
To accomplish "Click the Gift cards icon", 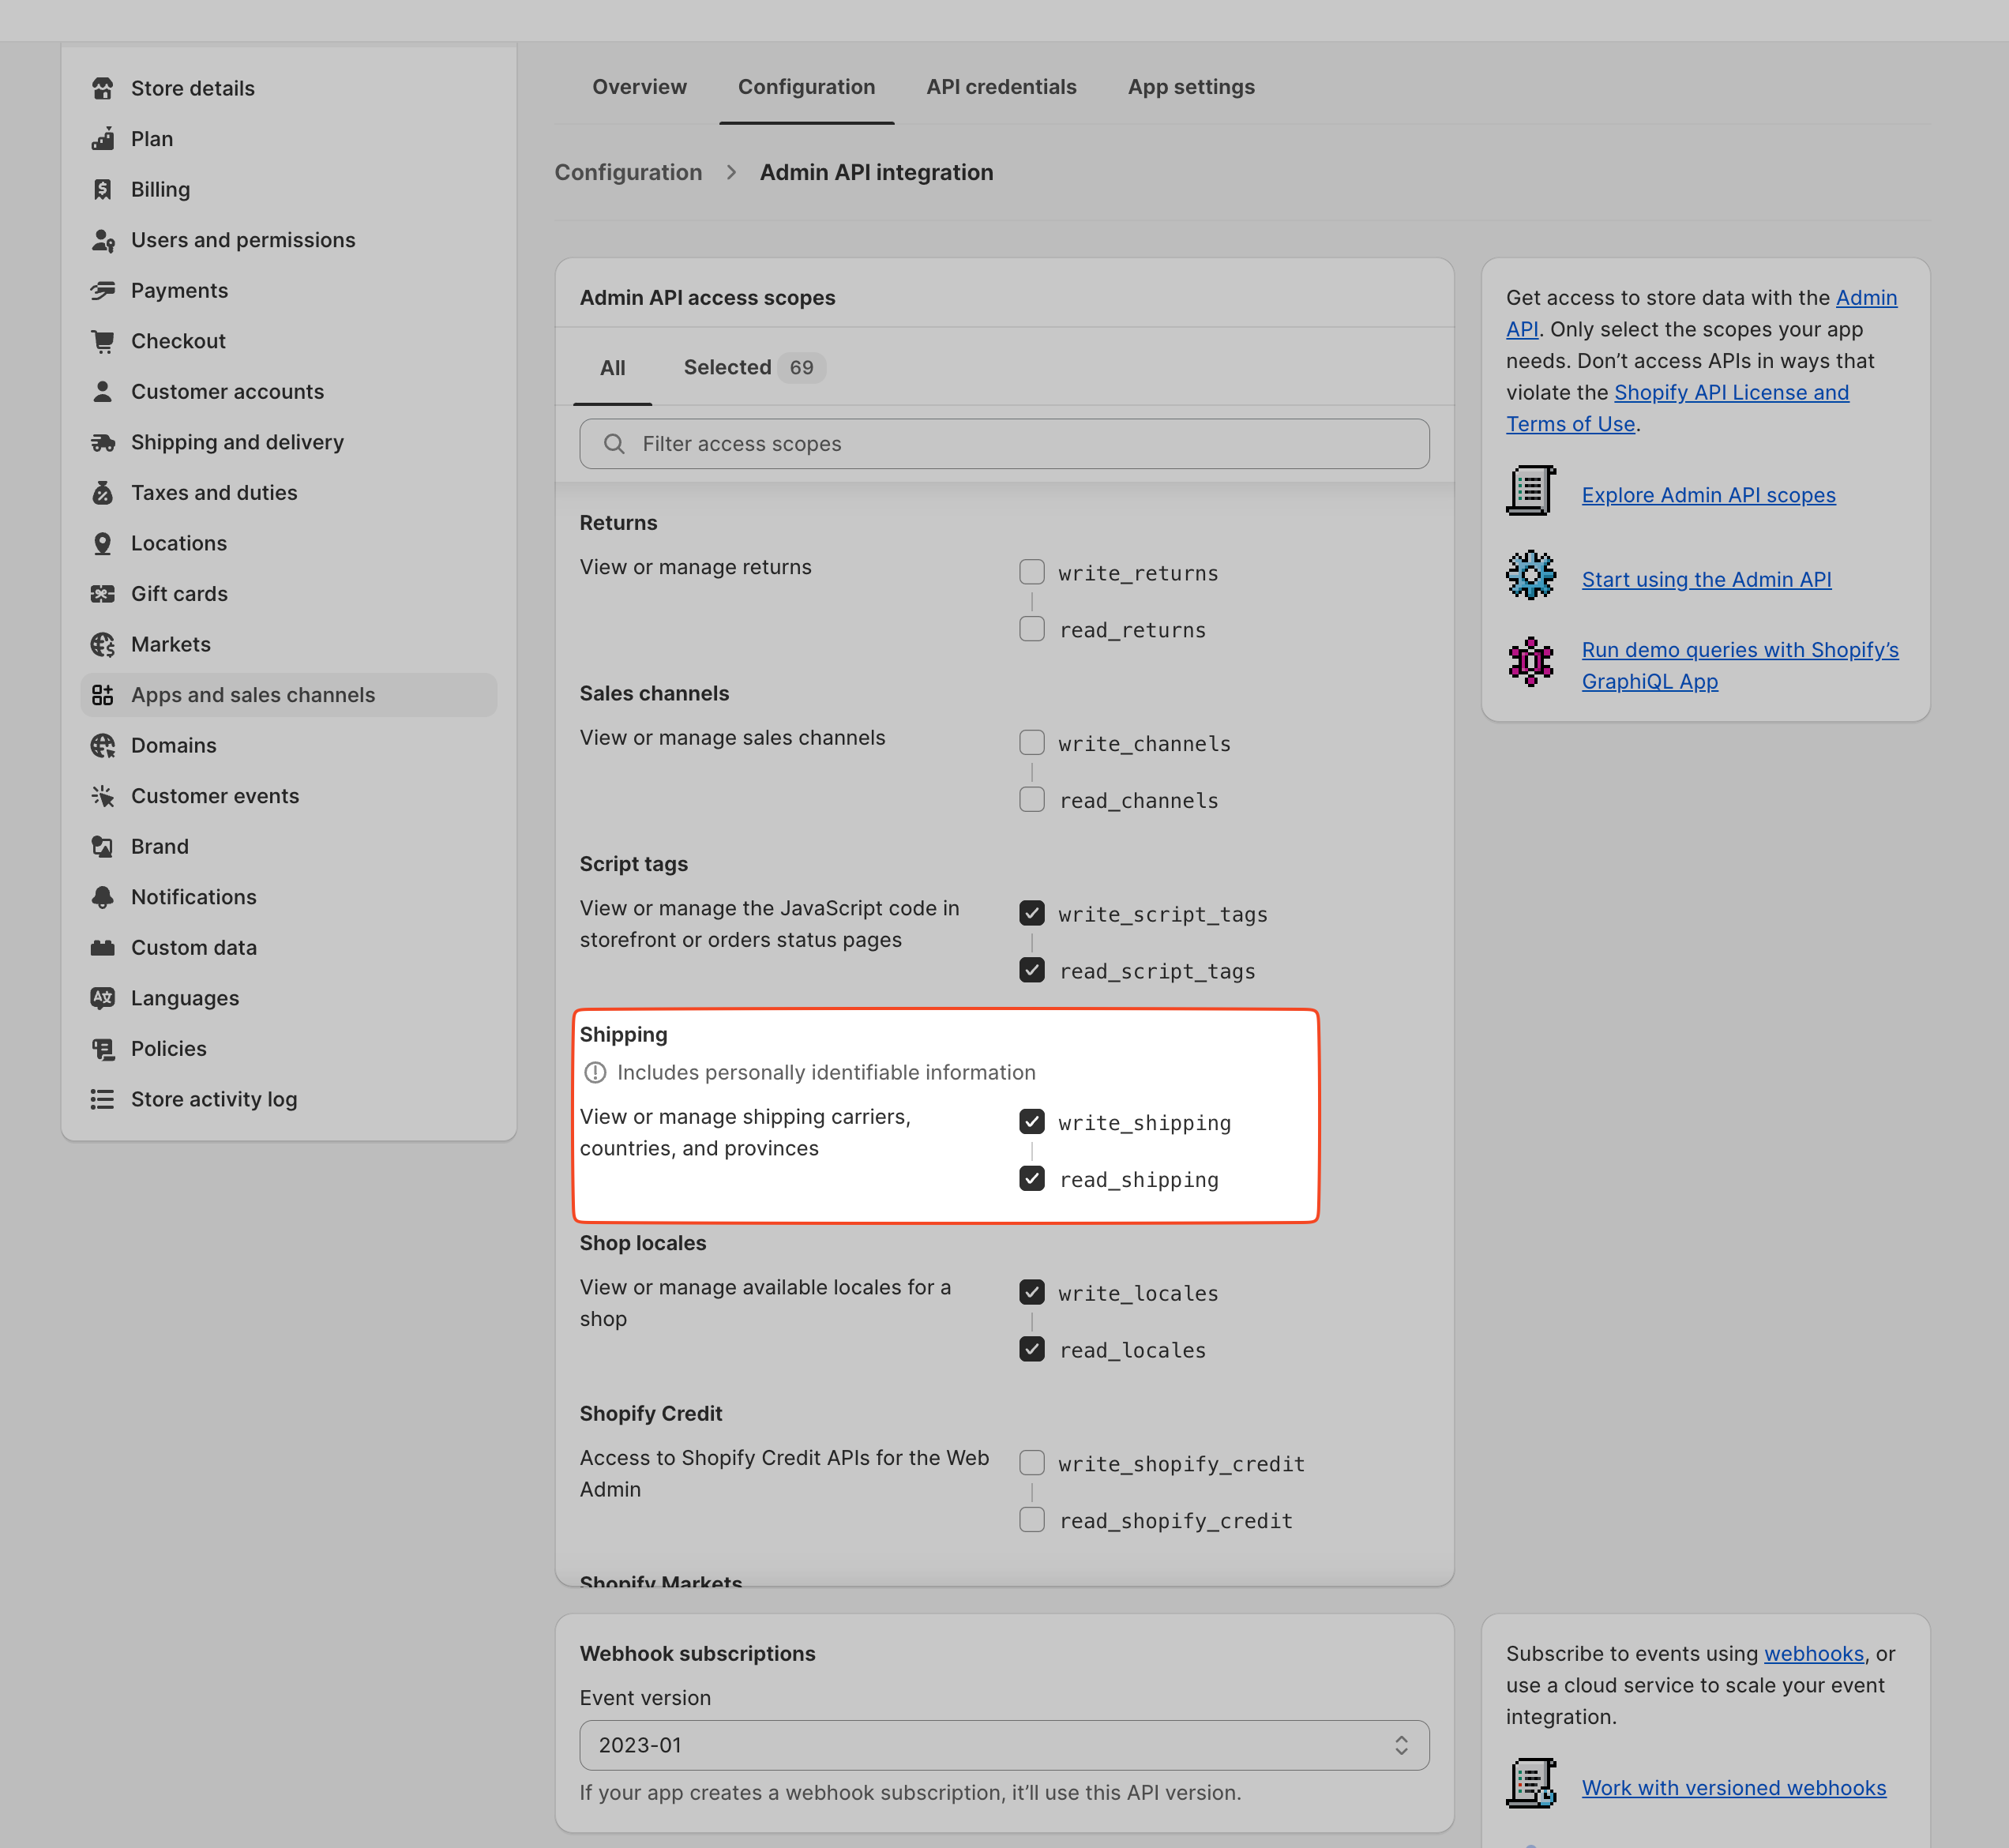I will (x=102, y=594).
